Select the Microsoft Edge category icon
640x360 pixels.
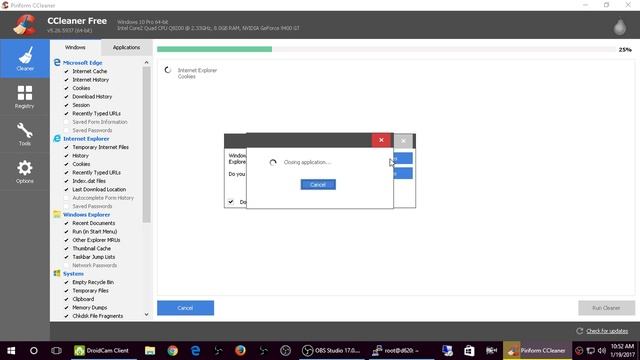pyautogui.click(x=57, y=62)
